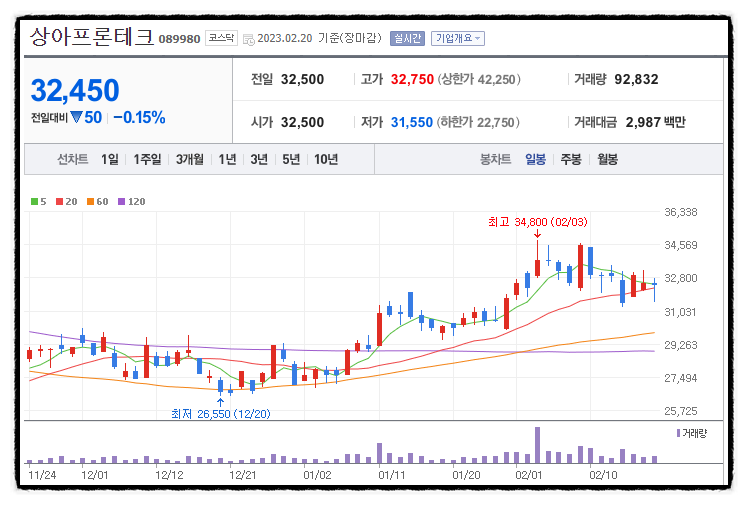Click the 02/01 date axis label
Viewport: 748px width, 505px height.
tap(529, 475)
